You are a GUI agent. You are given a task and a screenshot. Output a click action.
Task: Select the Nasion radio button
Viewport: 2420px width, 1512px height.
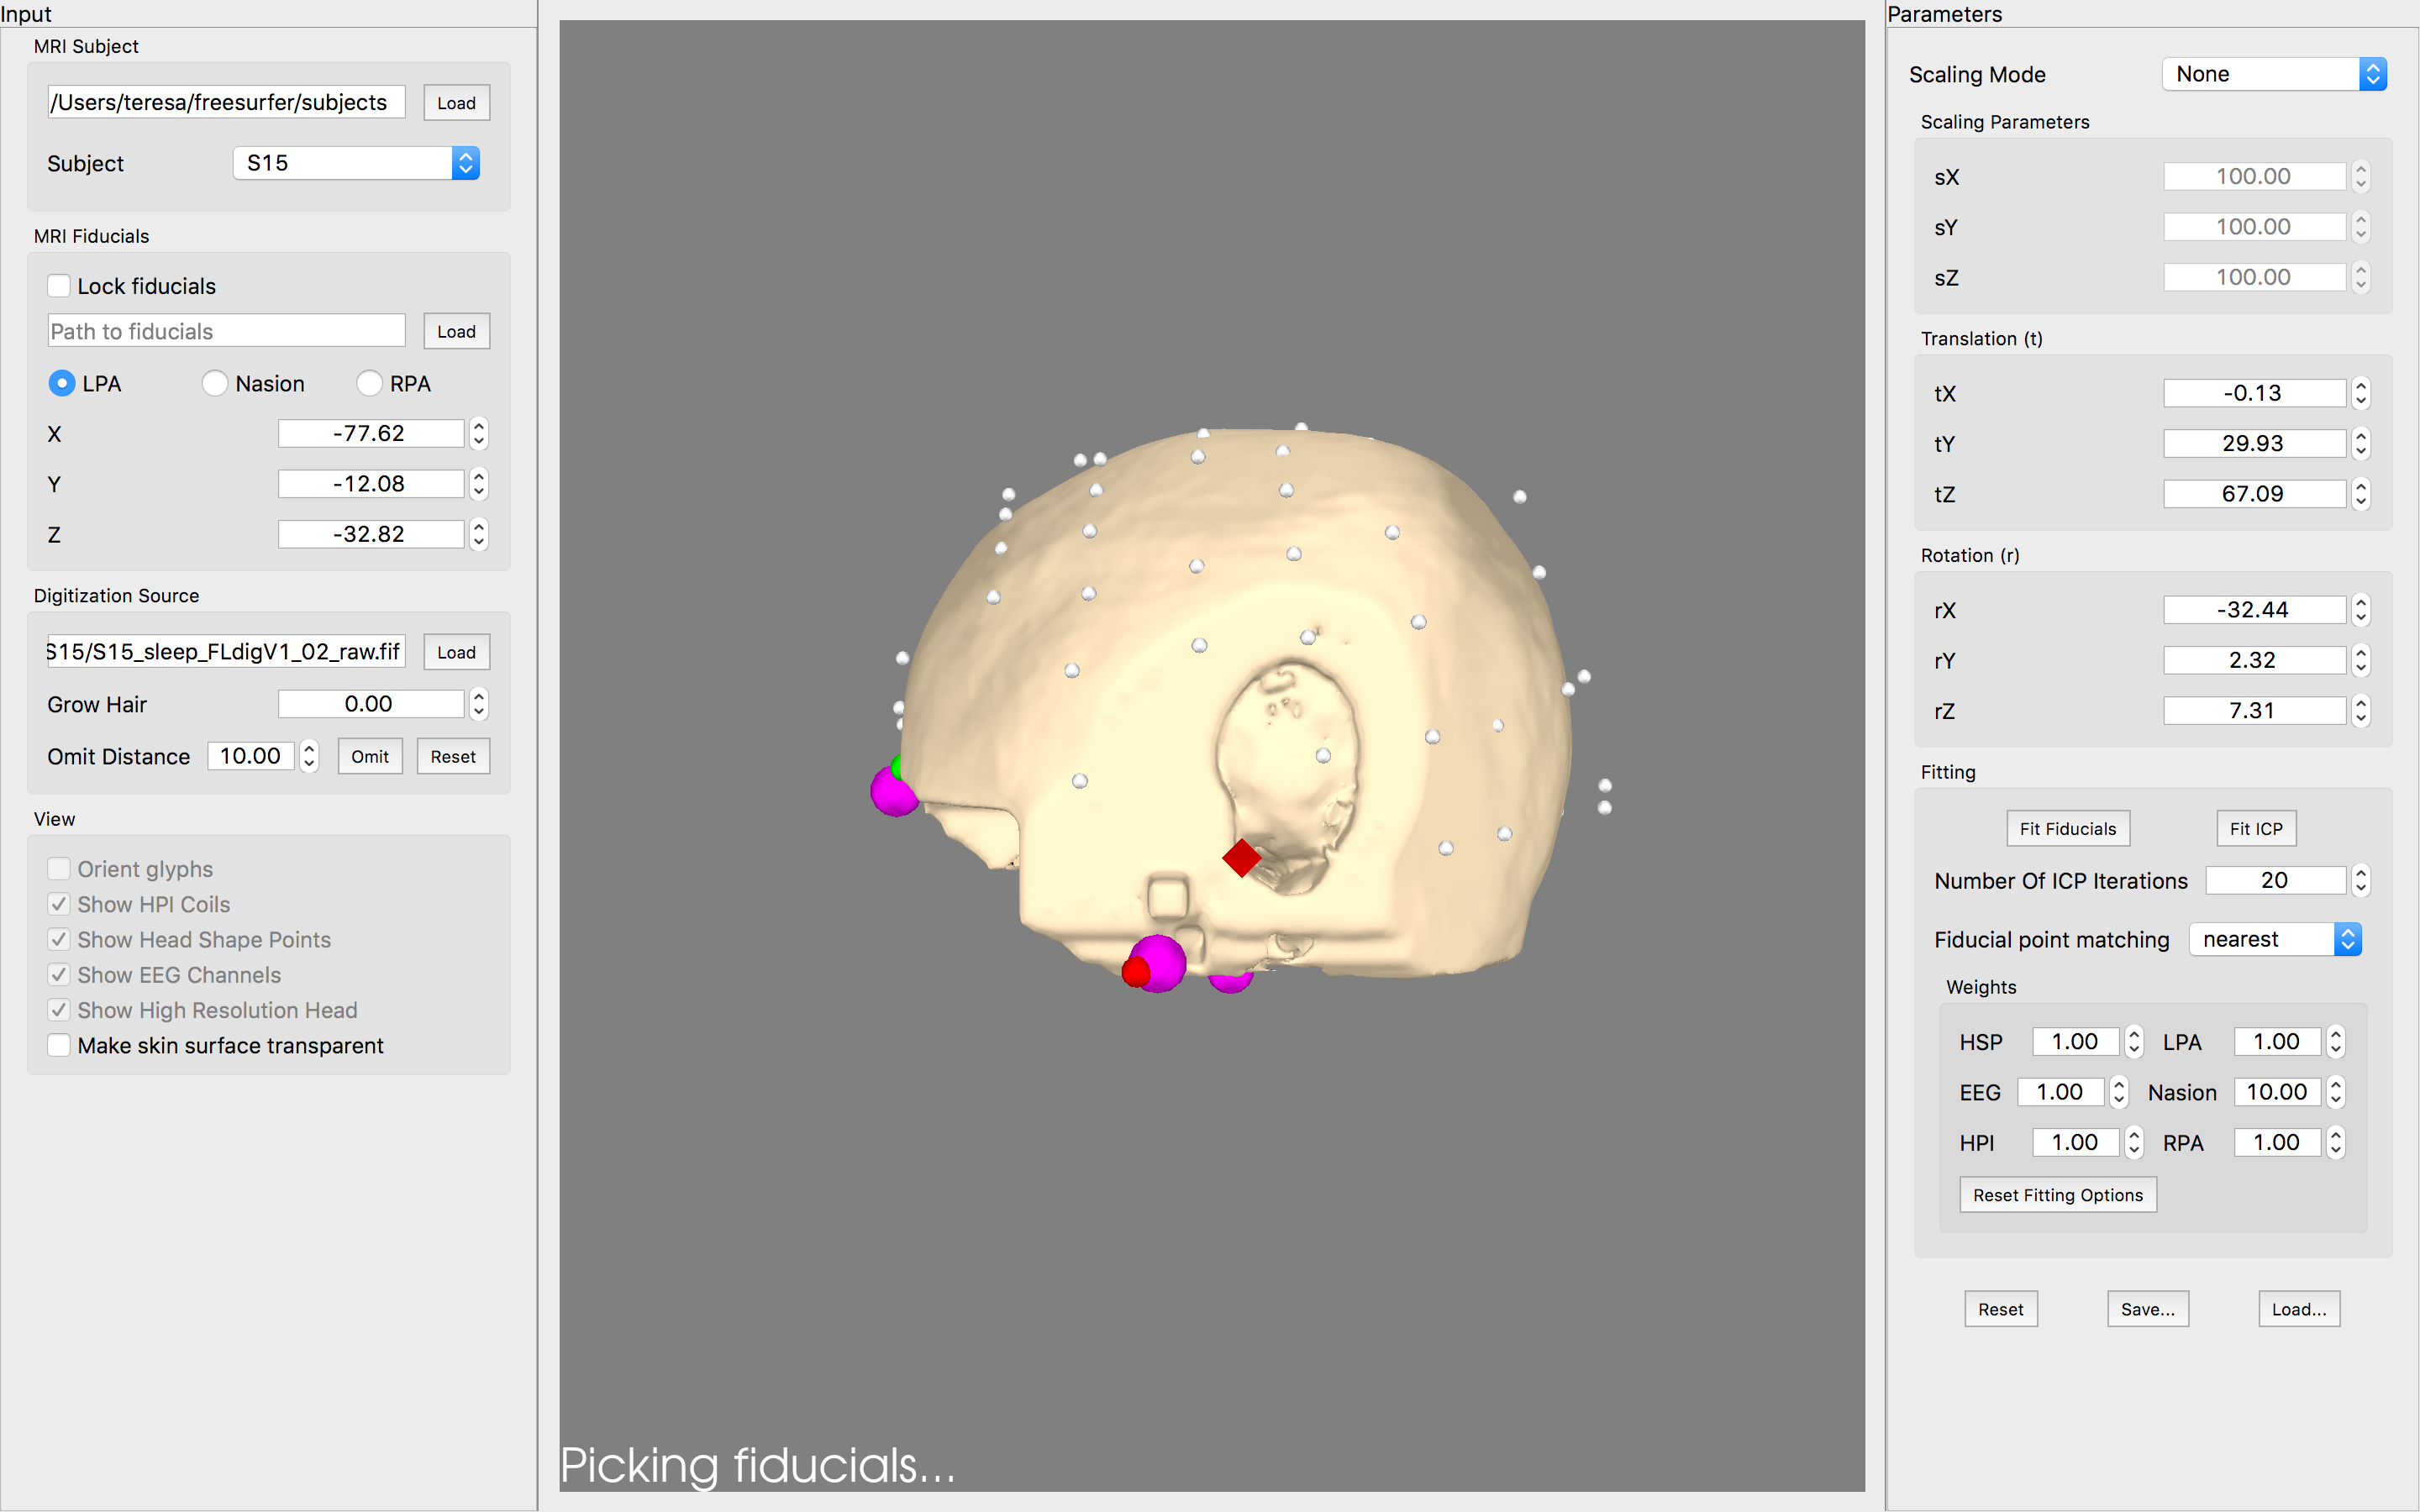214,384
